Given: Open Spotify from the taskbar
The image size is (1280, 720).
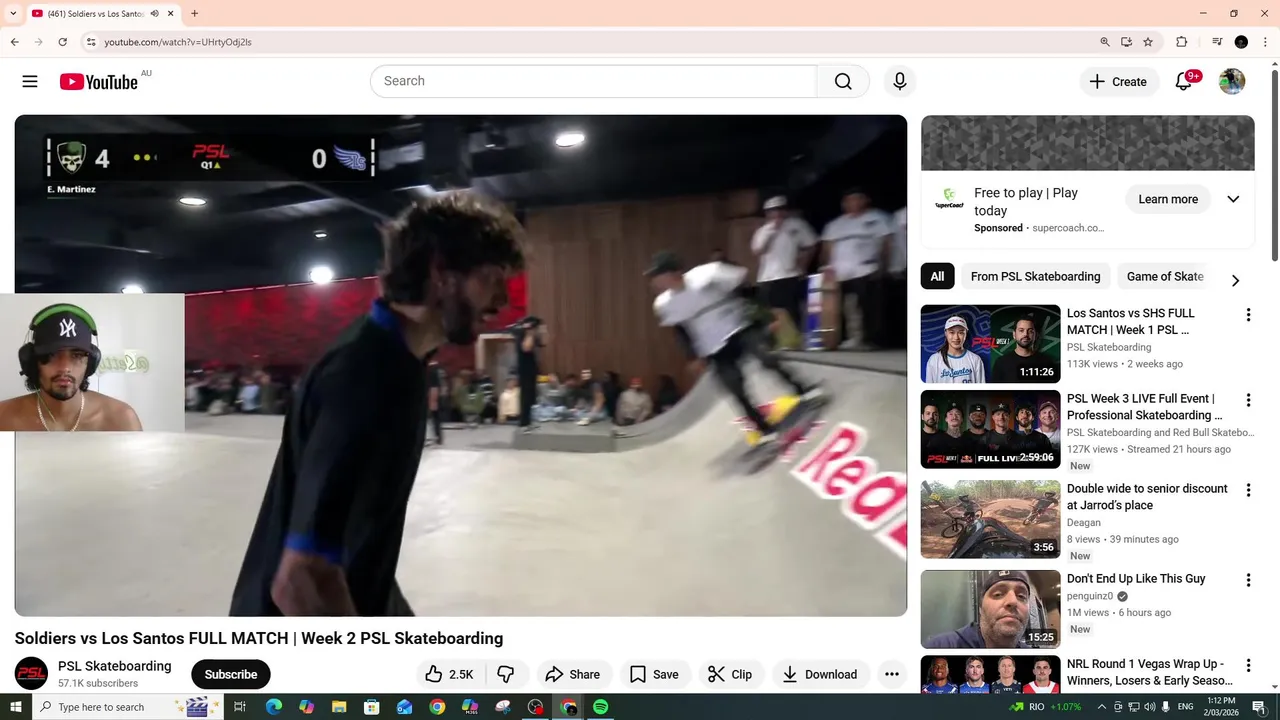Looking at the screenshot, I should pyautogui.click(x=600, y=707).
